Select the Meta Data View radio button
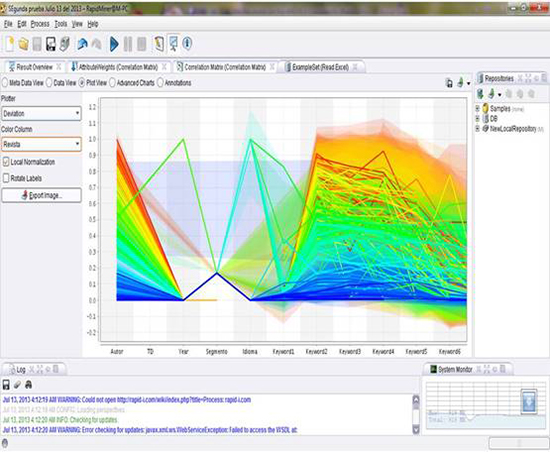 pyautogui.click(x=5, y=83)
